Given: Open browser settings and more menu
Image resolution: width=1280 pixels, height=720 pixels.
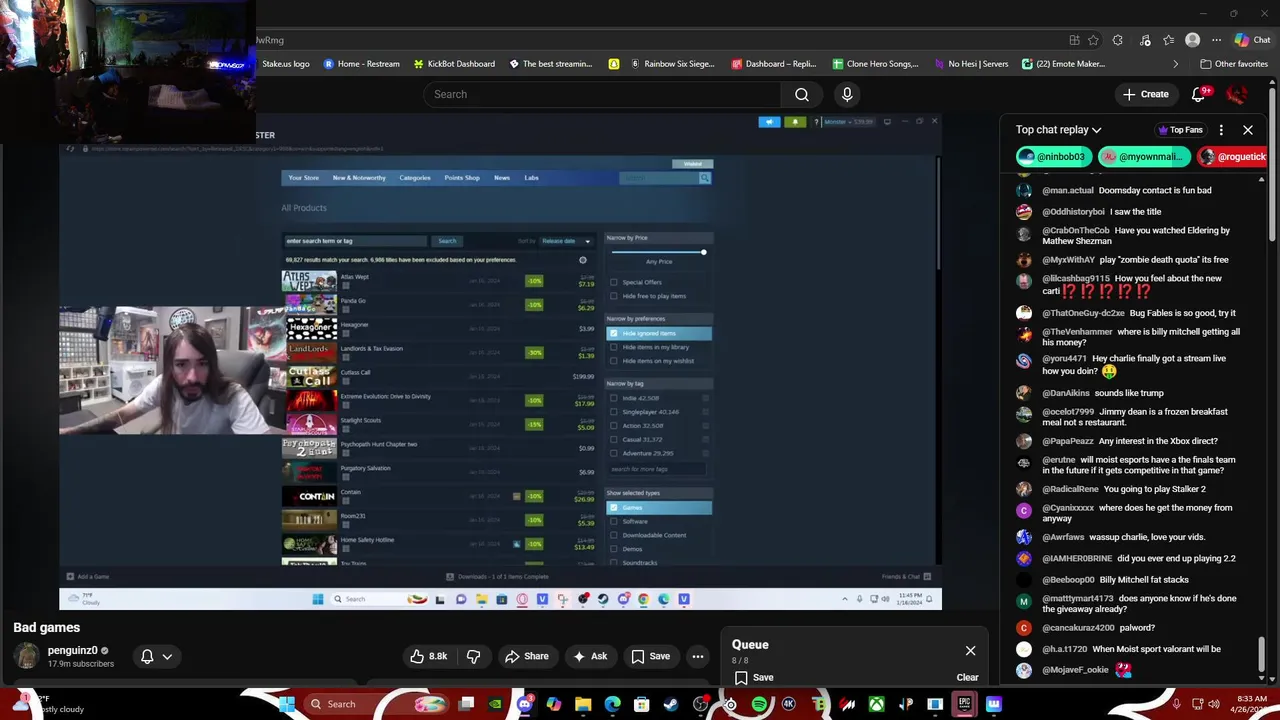Looking at the screenshot, I should point(1216,40).
